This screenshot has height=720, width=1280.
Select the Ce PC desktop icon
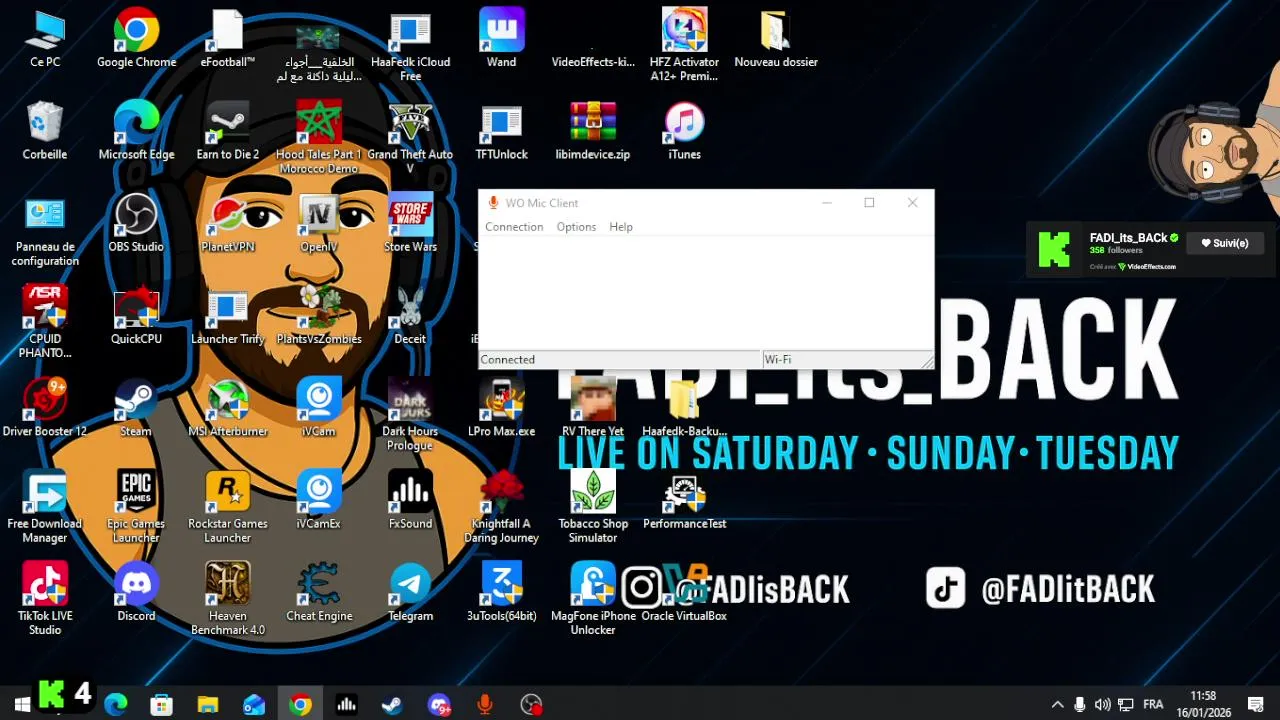click(45, 40)
